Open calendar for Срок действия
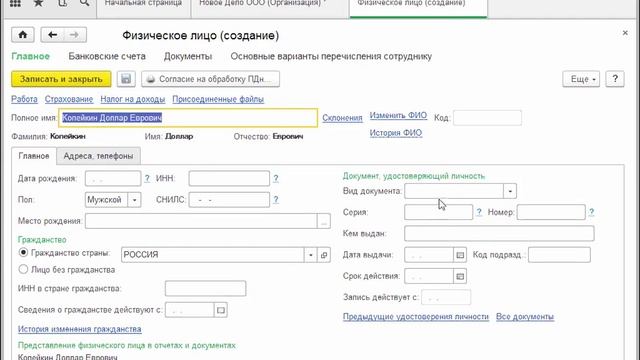 click(x=460, y=276)
